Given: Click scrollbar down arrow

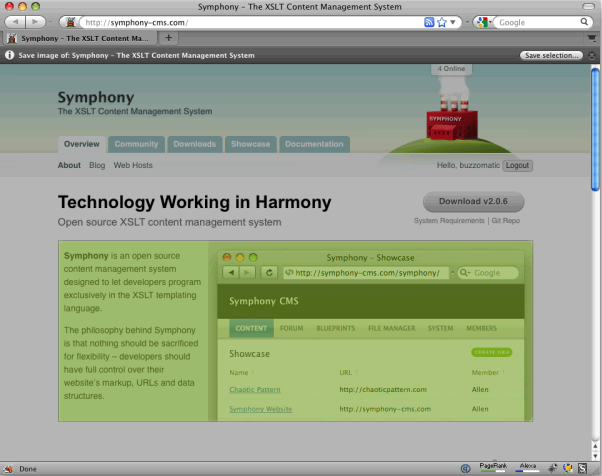Looking at the screenshot, I should pyautogui.click(x=595, y=456).
